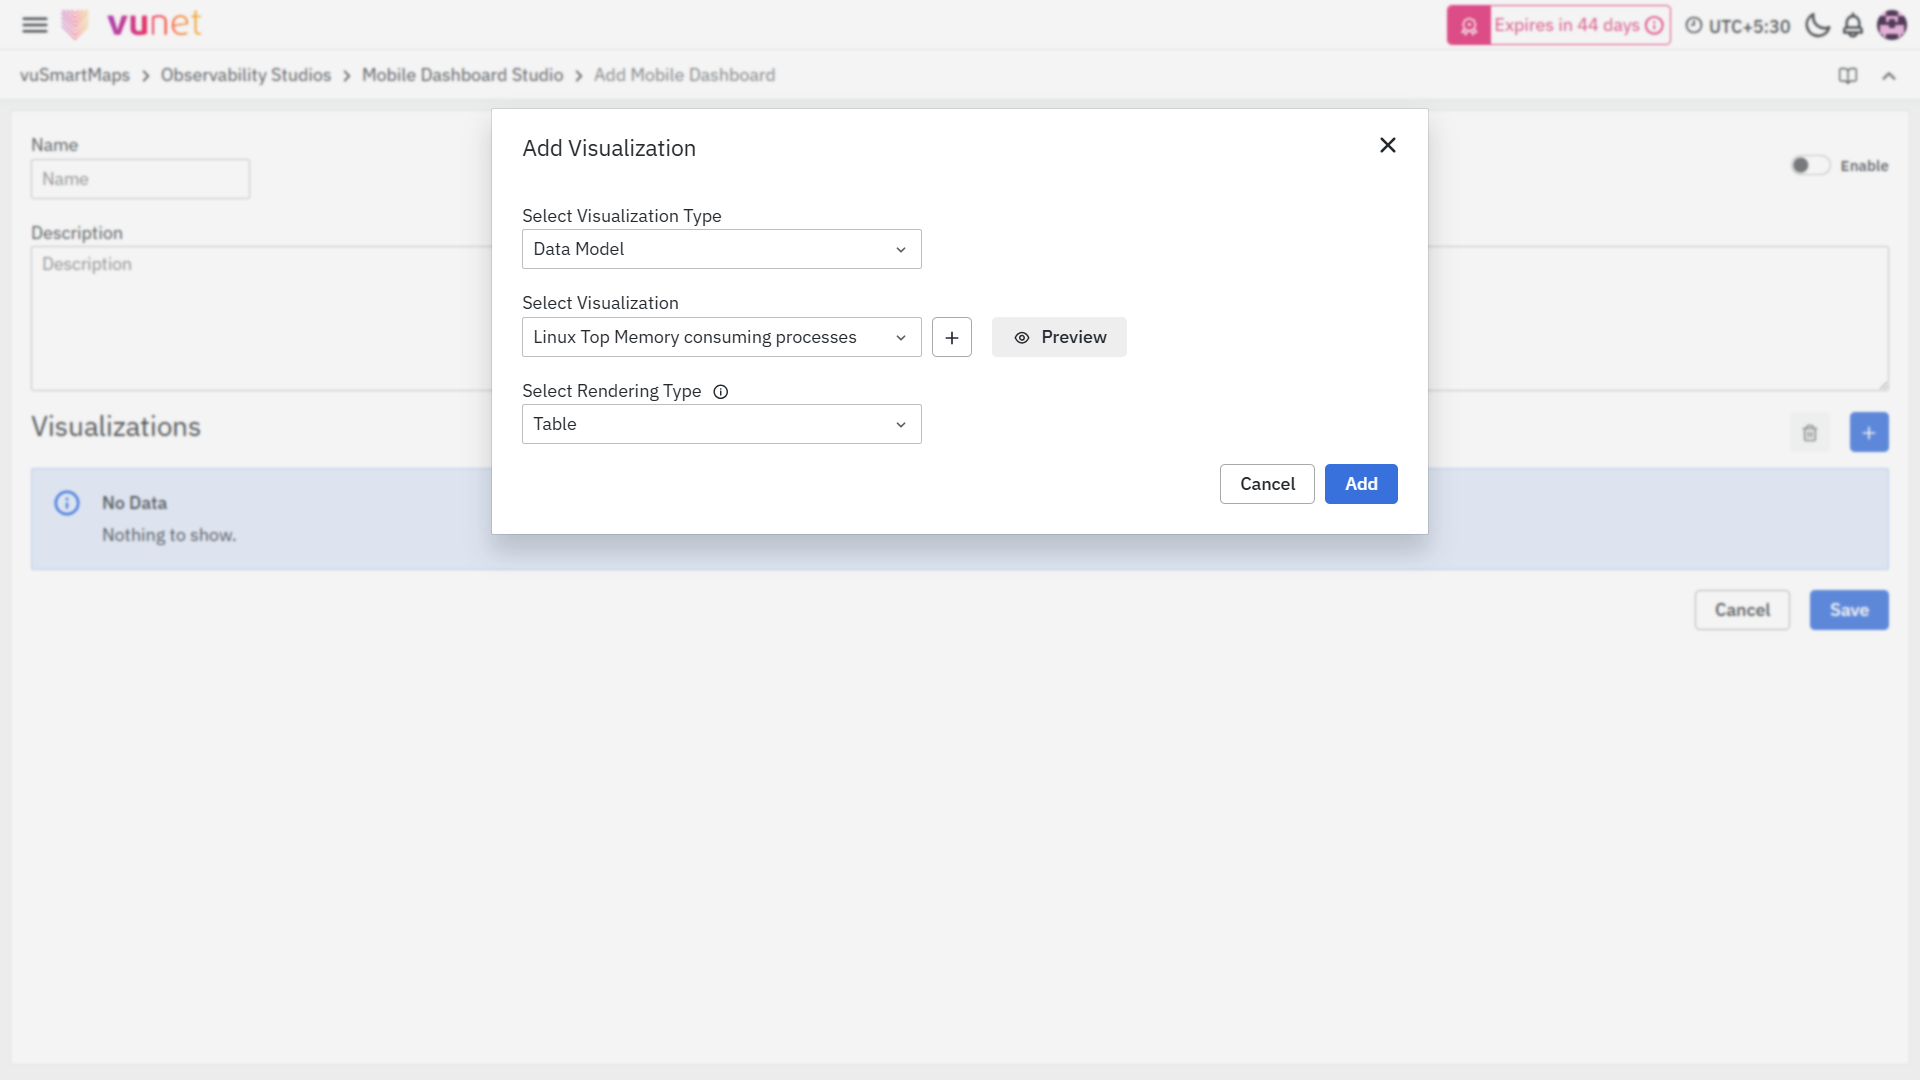Open the user profile avatar
Image resolution: width=1920 pixels, height=1080 pixels.
pos(1891,25)
